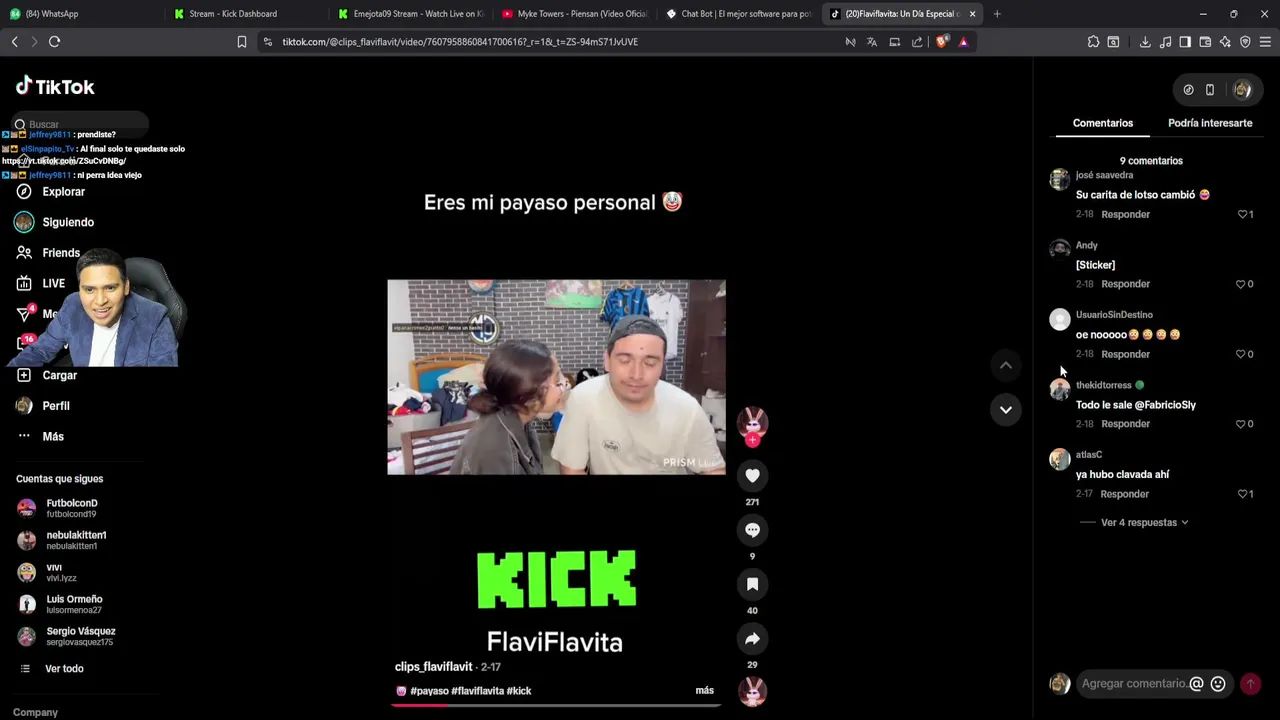The height and width of the screenshot is (720, 1280).
Task: Reply to josé saavedra's comment
Action: (1125, 214)
